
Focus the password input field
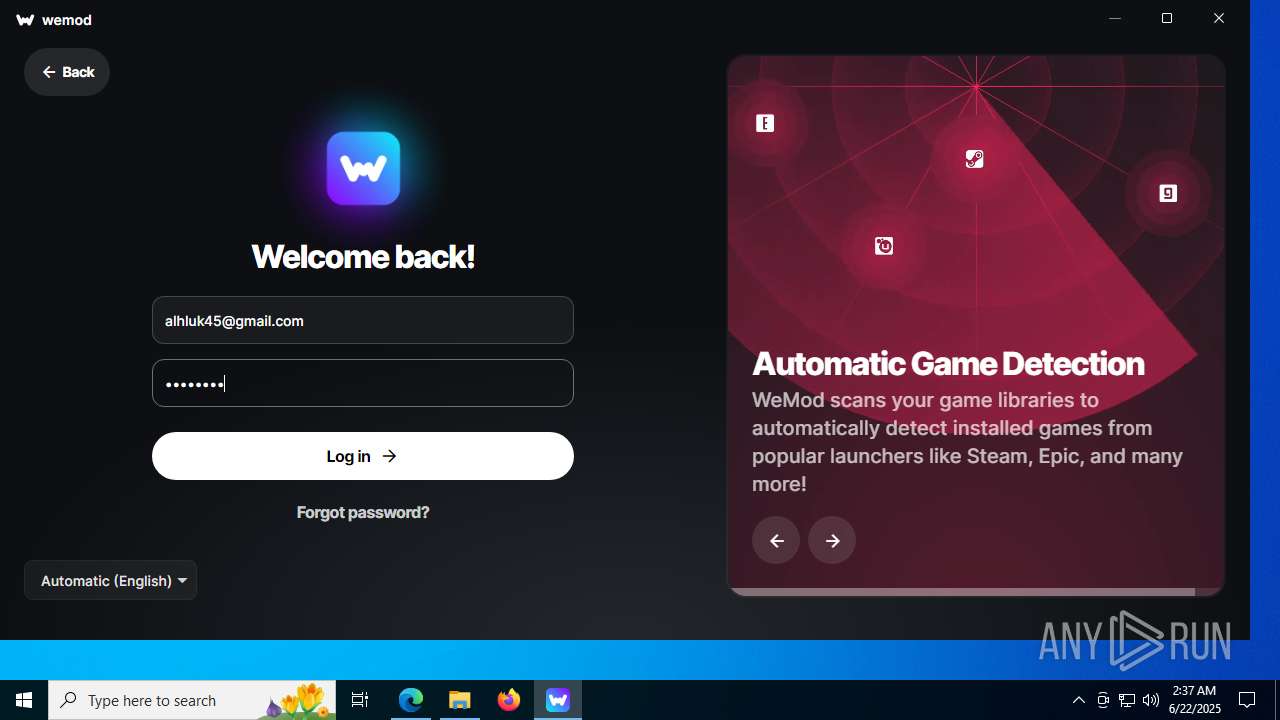point(363,383)
